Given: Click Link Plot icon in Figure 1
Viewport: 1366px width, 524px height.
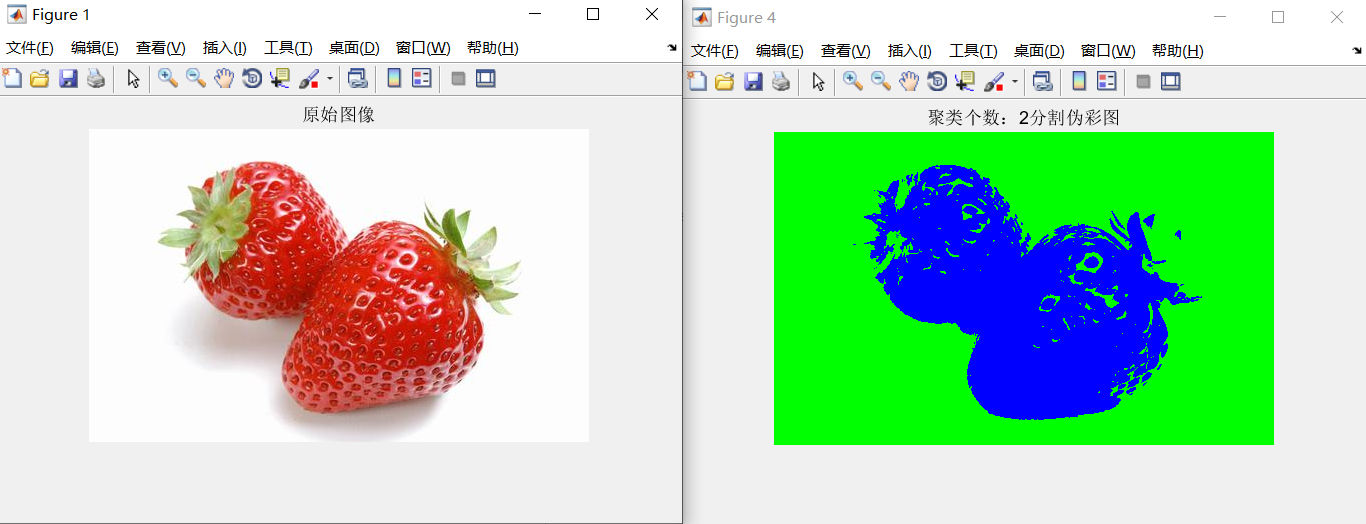Looking at the screenshot, I should [x=358, y=78].
